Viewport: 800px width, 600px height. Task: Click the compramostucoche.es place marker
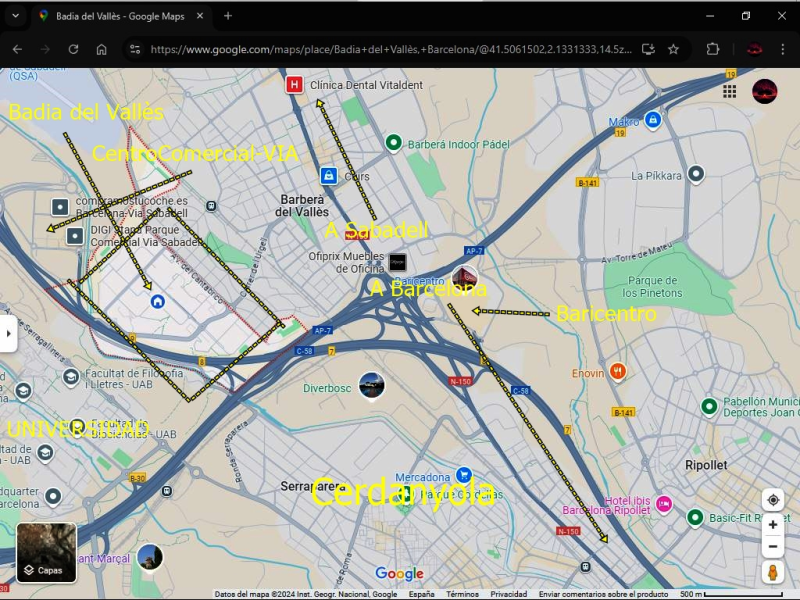60,207
